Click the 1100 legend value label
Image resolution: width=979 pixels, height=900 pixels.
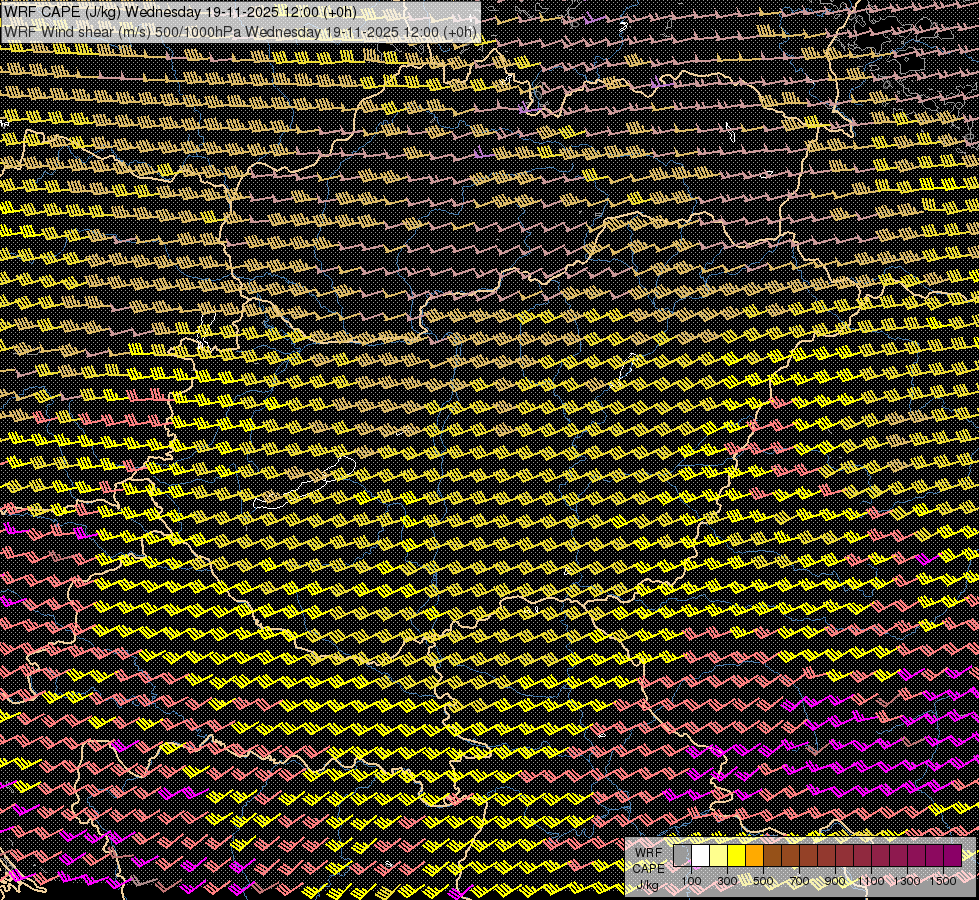[871, 881]
